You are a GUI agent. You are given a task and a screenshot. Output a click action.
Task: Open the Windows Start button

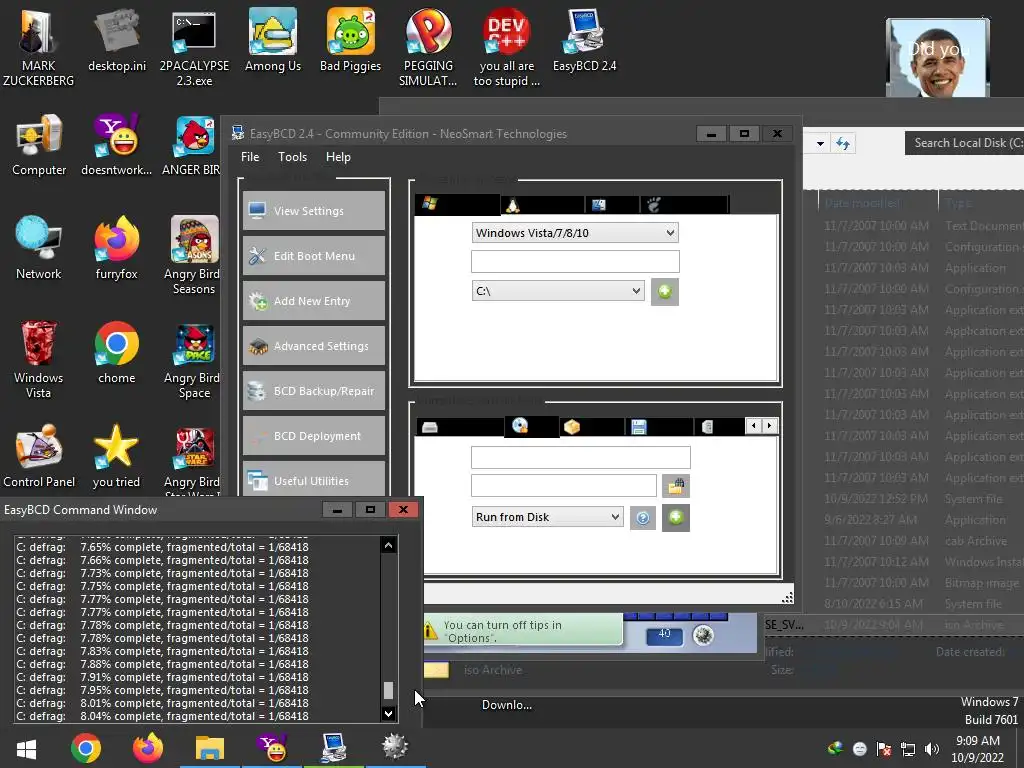coord(26,748)
